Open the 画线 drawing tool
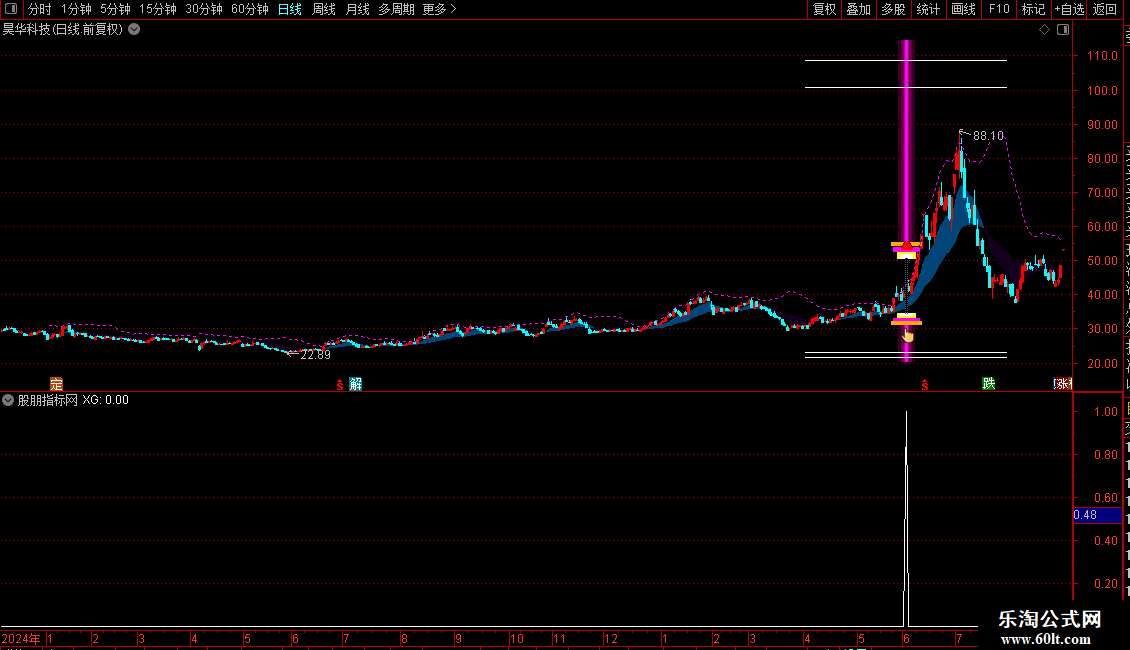Screen dimensions: 1130x650 pyautogui.click(x=963, y=9)
